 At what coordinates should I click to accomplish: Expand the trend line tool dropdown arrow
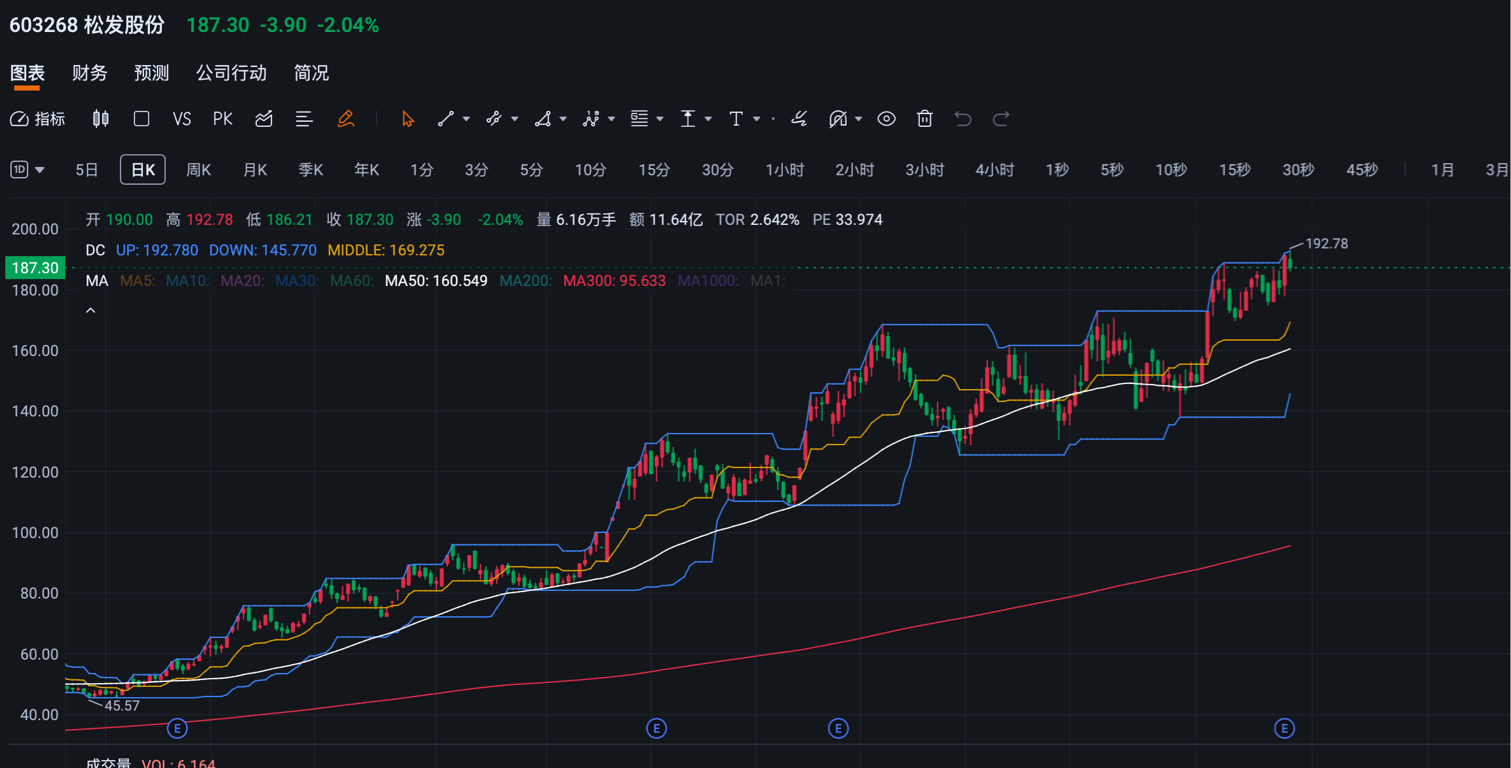click(466, 119)
